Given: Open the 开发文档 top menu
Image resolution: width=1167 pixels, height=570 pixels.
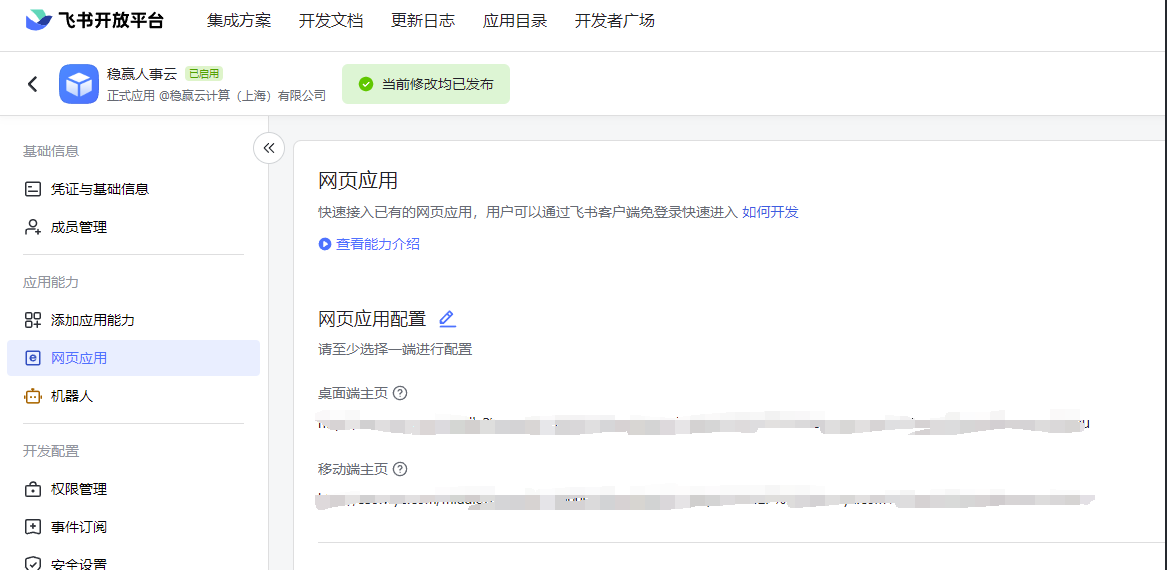Looking at the screenshot, I should (331, 21).
